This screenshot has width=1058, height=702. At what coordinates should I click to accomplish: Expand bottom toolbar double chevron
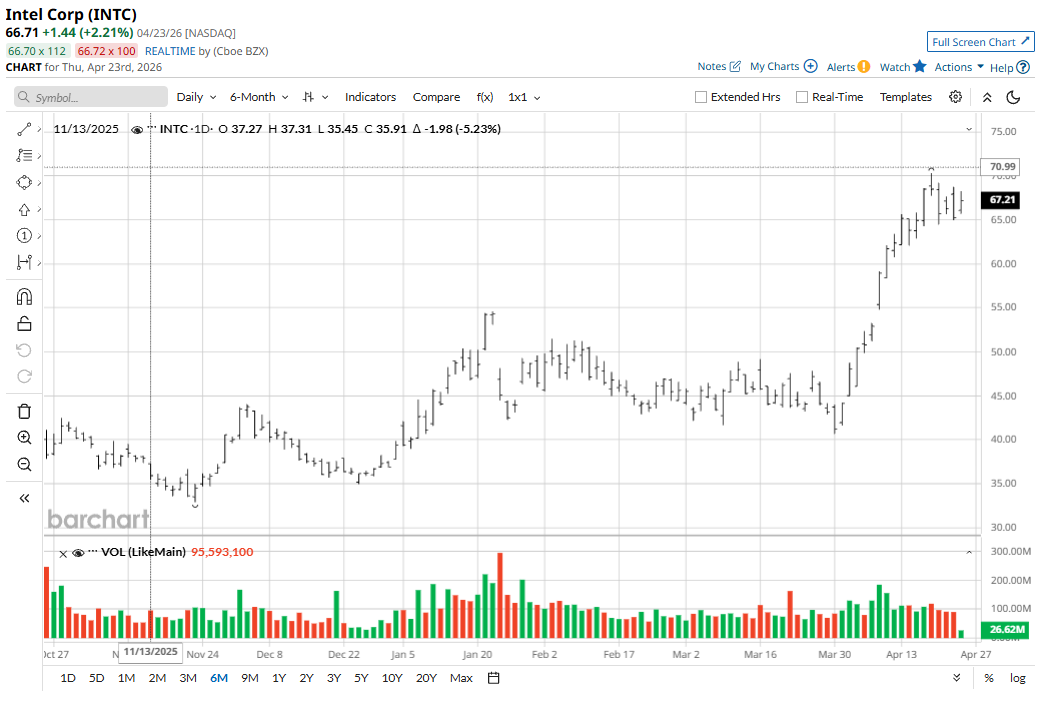956,678
